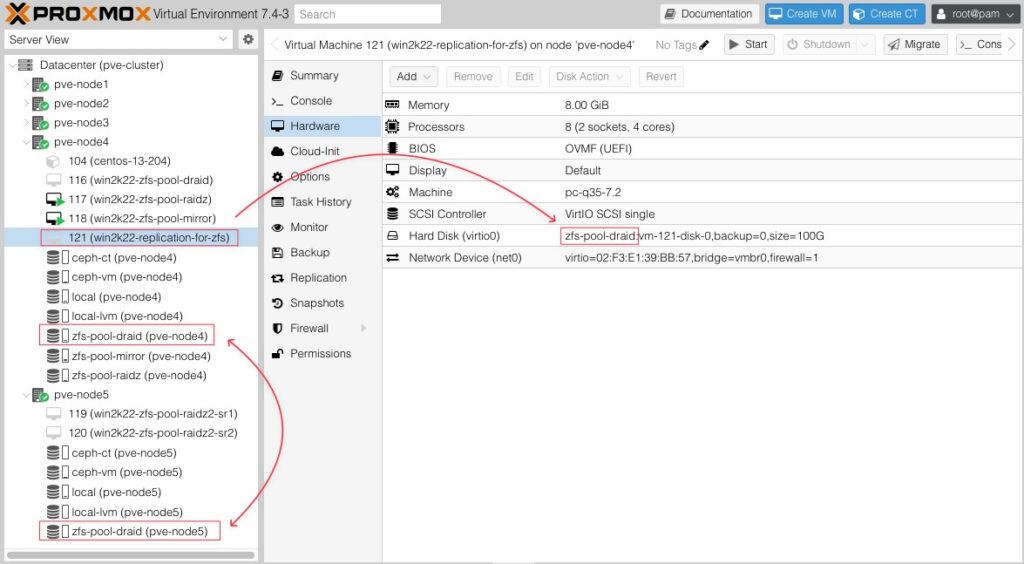Switch to the Cloud-Init tab
The height and width of the screenshot is (564, 1024).
323,151
